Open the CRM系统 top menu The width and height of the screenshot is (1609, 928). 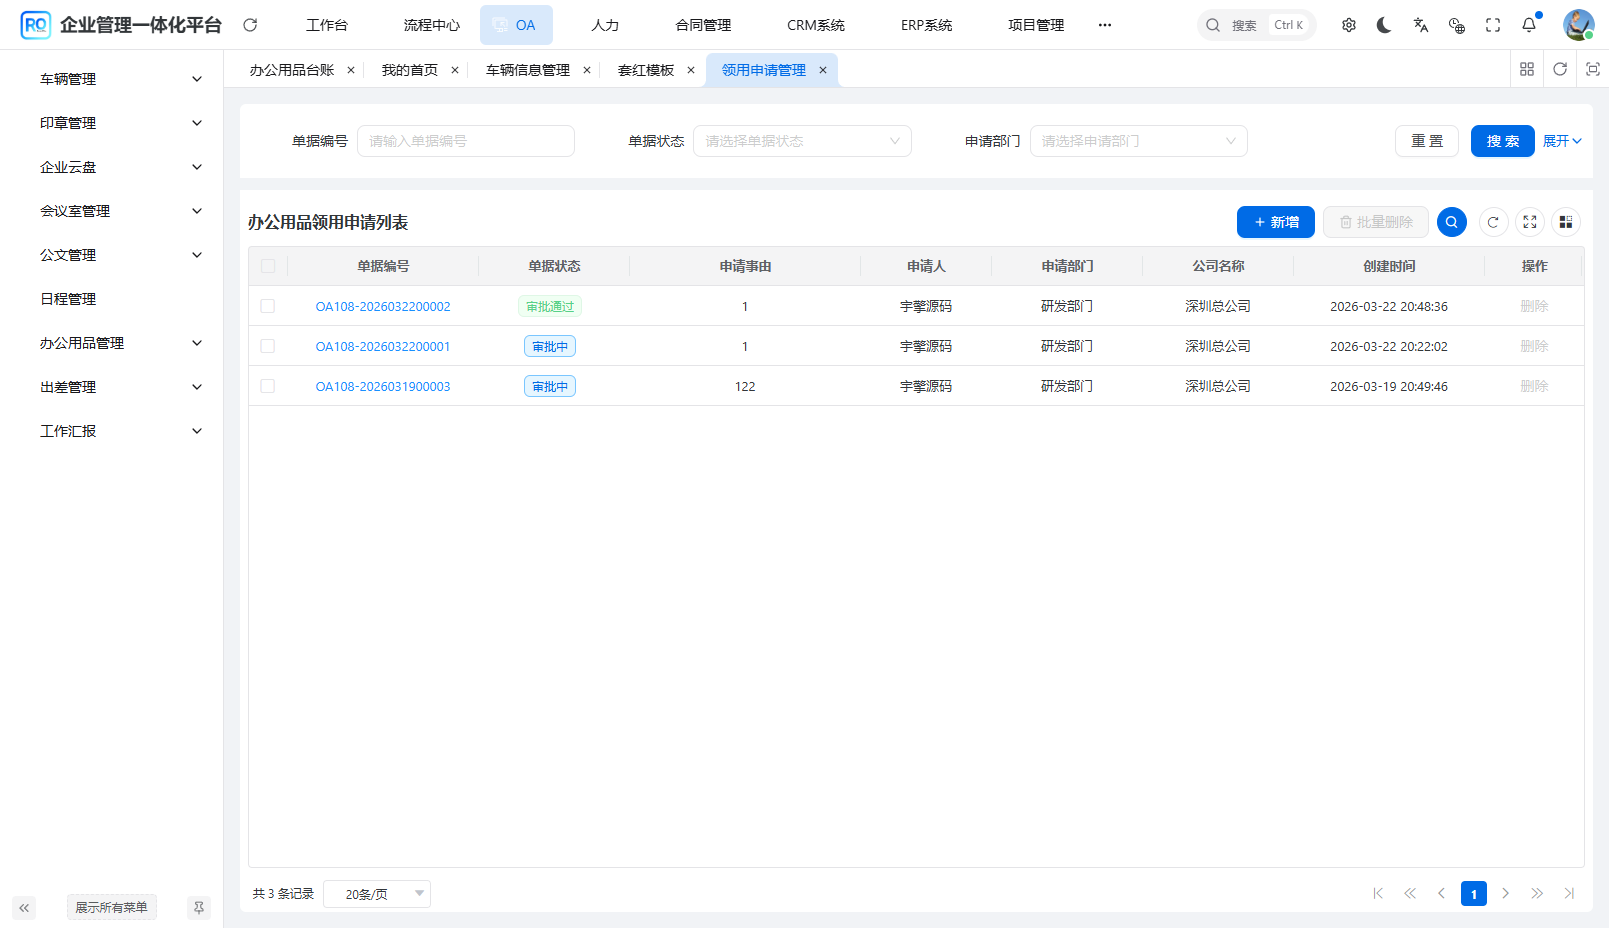(815, 25)
